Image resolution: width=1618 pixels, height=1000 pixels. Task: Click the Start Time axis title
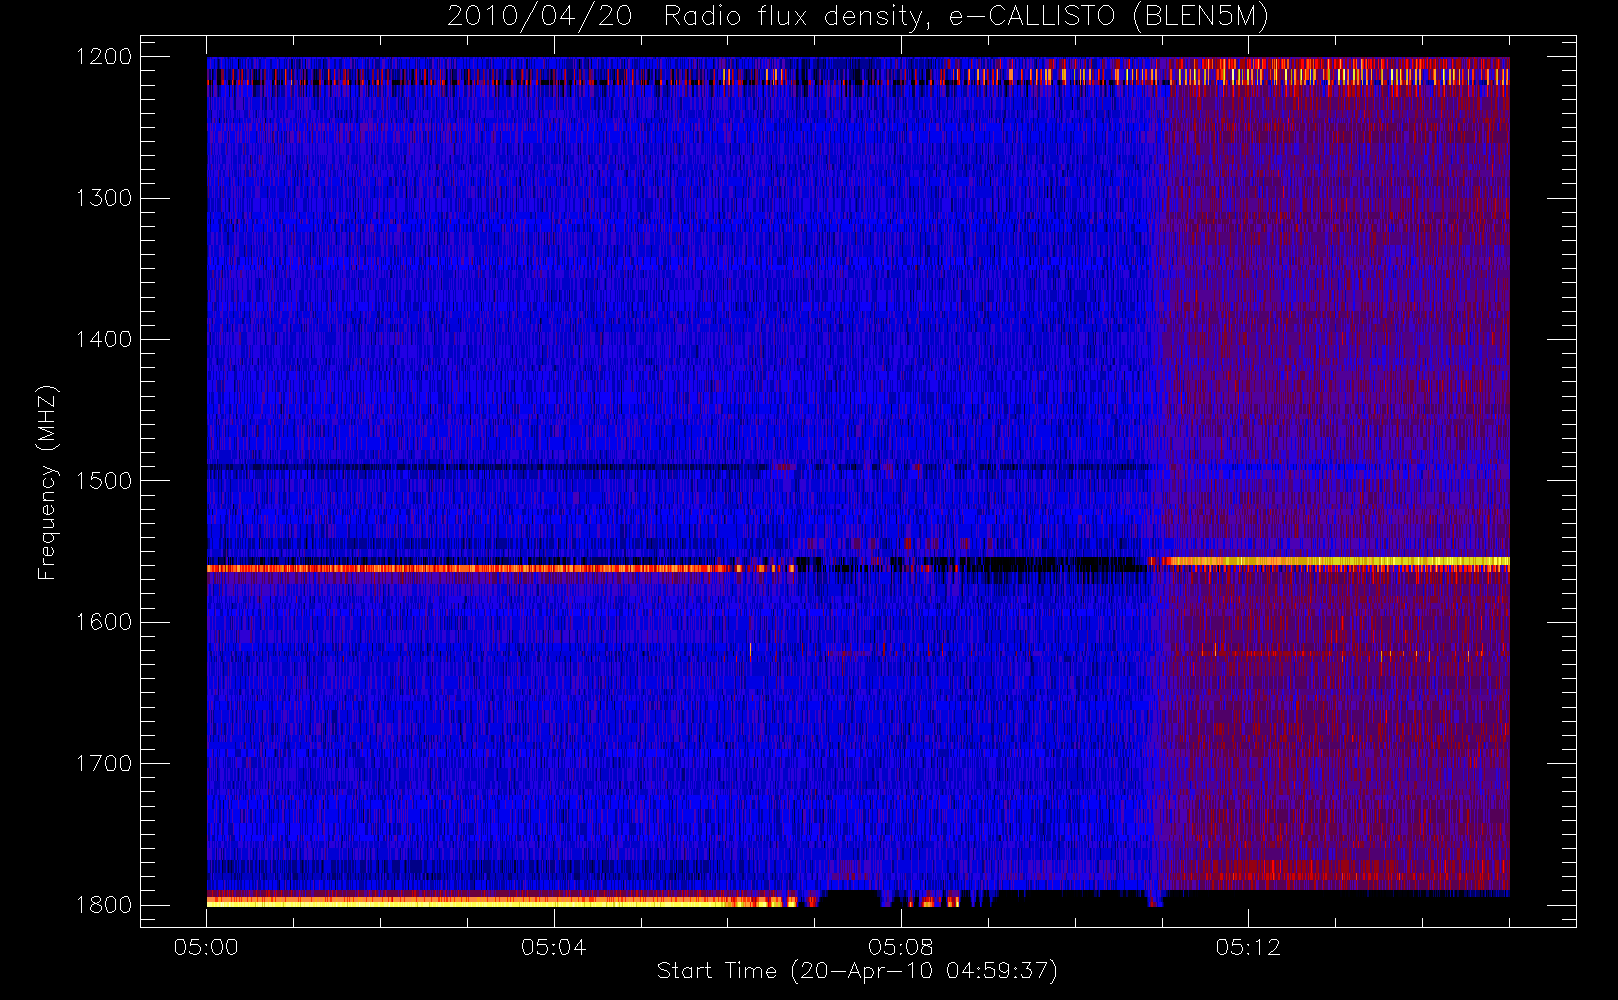[857, 971]
